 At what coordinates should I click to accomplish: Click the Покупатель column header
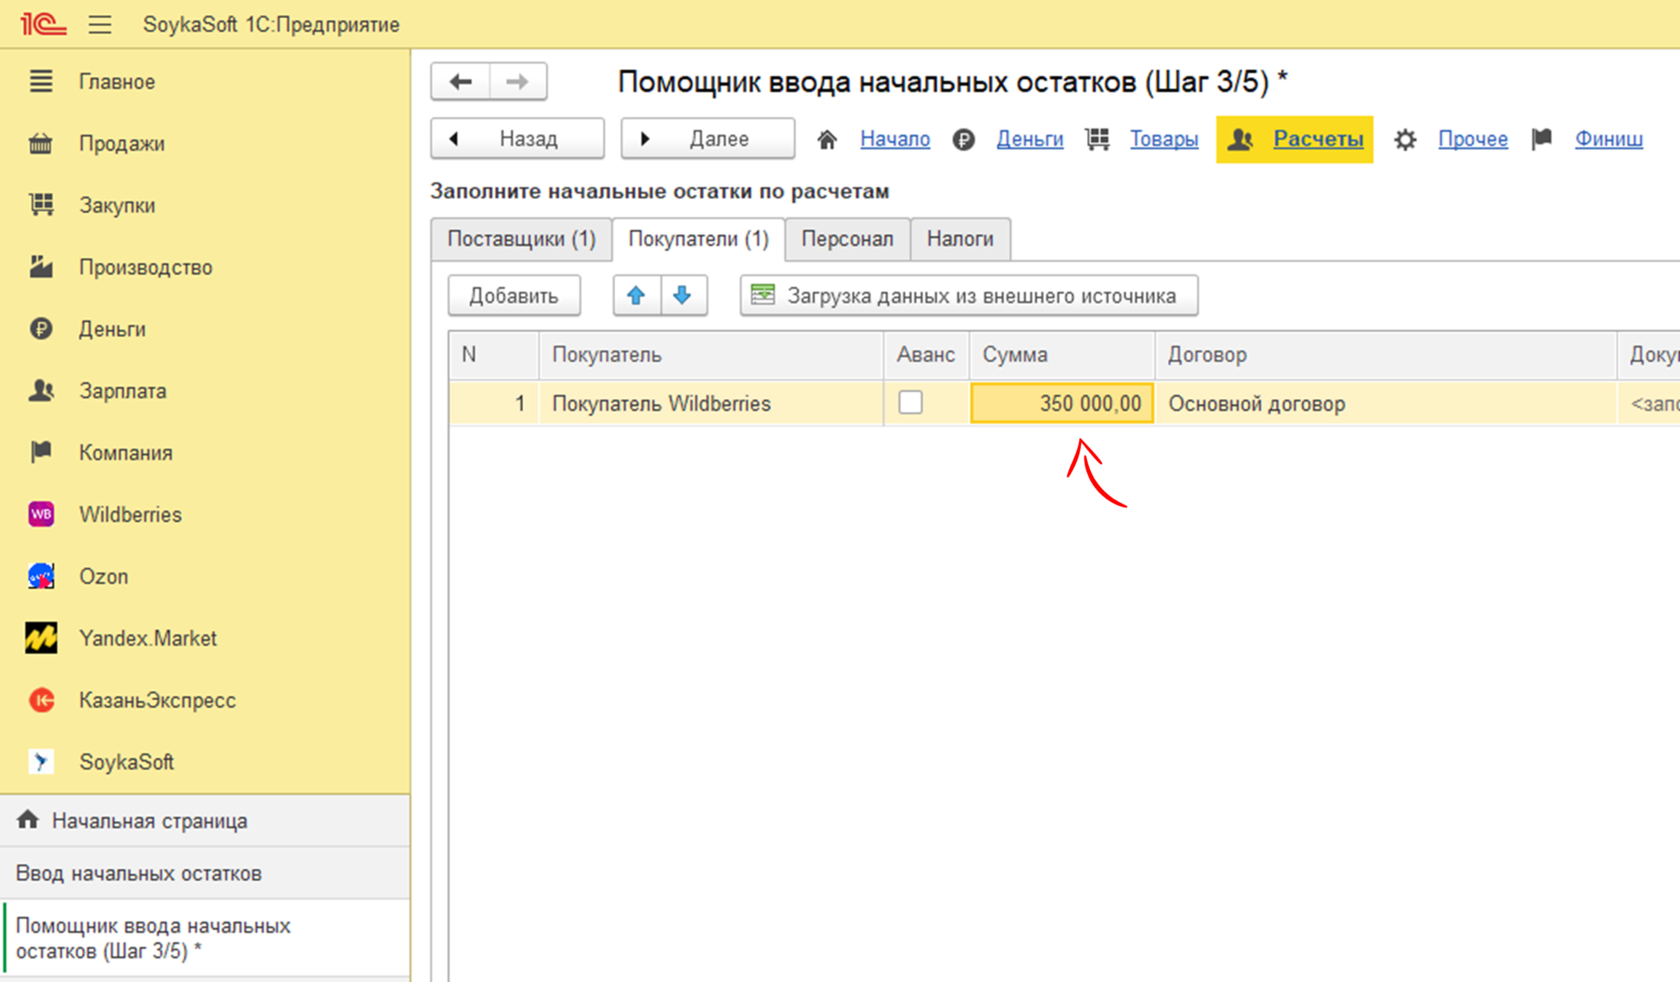click(x=711, y=355)
